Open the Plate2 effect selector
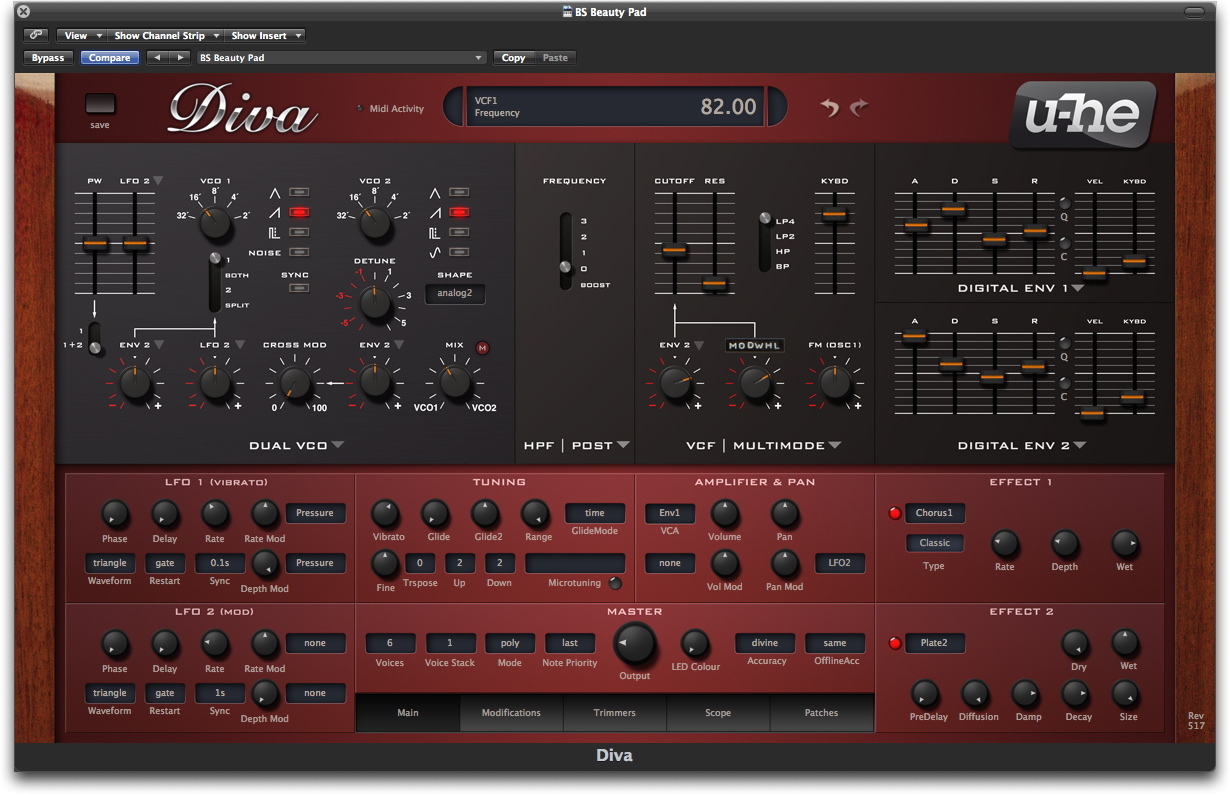This screenshot has height=795, width=1230. [935, 643]
